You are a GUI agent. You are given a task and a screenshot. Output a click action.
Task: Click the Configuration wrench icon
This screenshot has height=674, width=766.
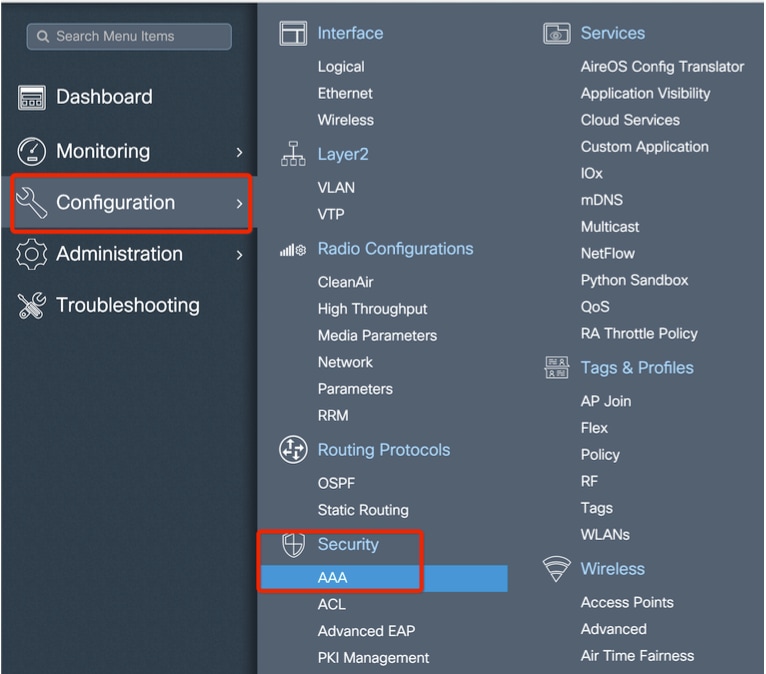click(x=32, y=203)
